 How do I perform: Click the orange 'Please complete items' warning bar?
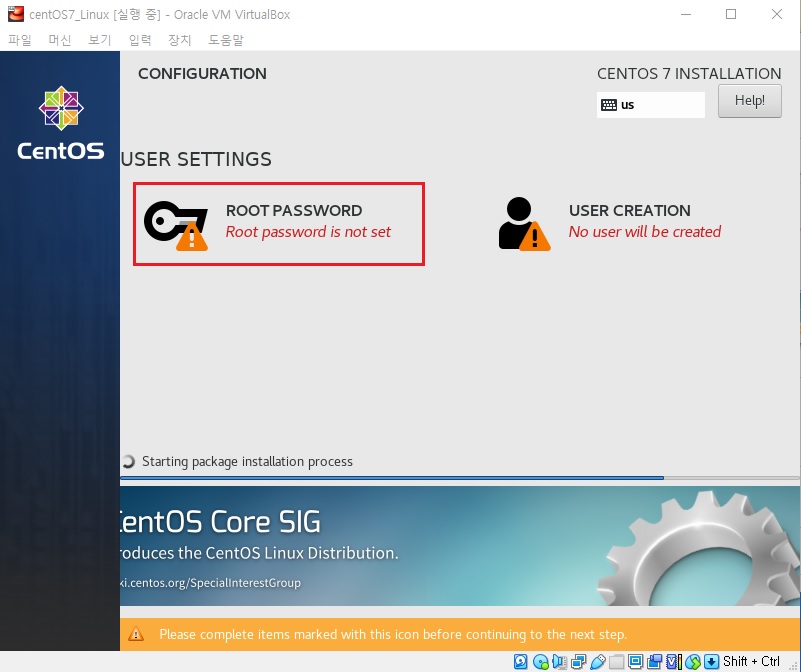click(x=460, y=634)
